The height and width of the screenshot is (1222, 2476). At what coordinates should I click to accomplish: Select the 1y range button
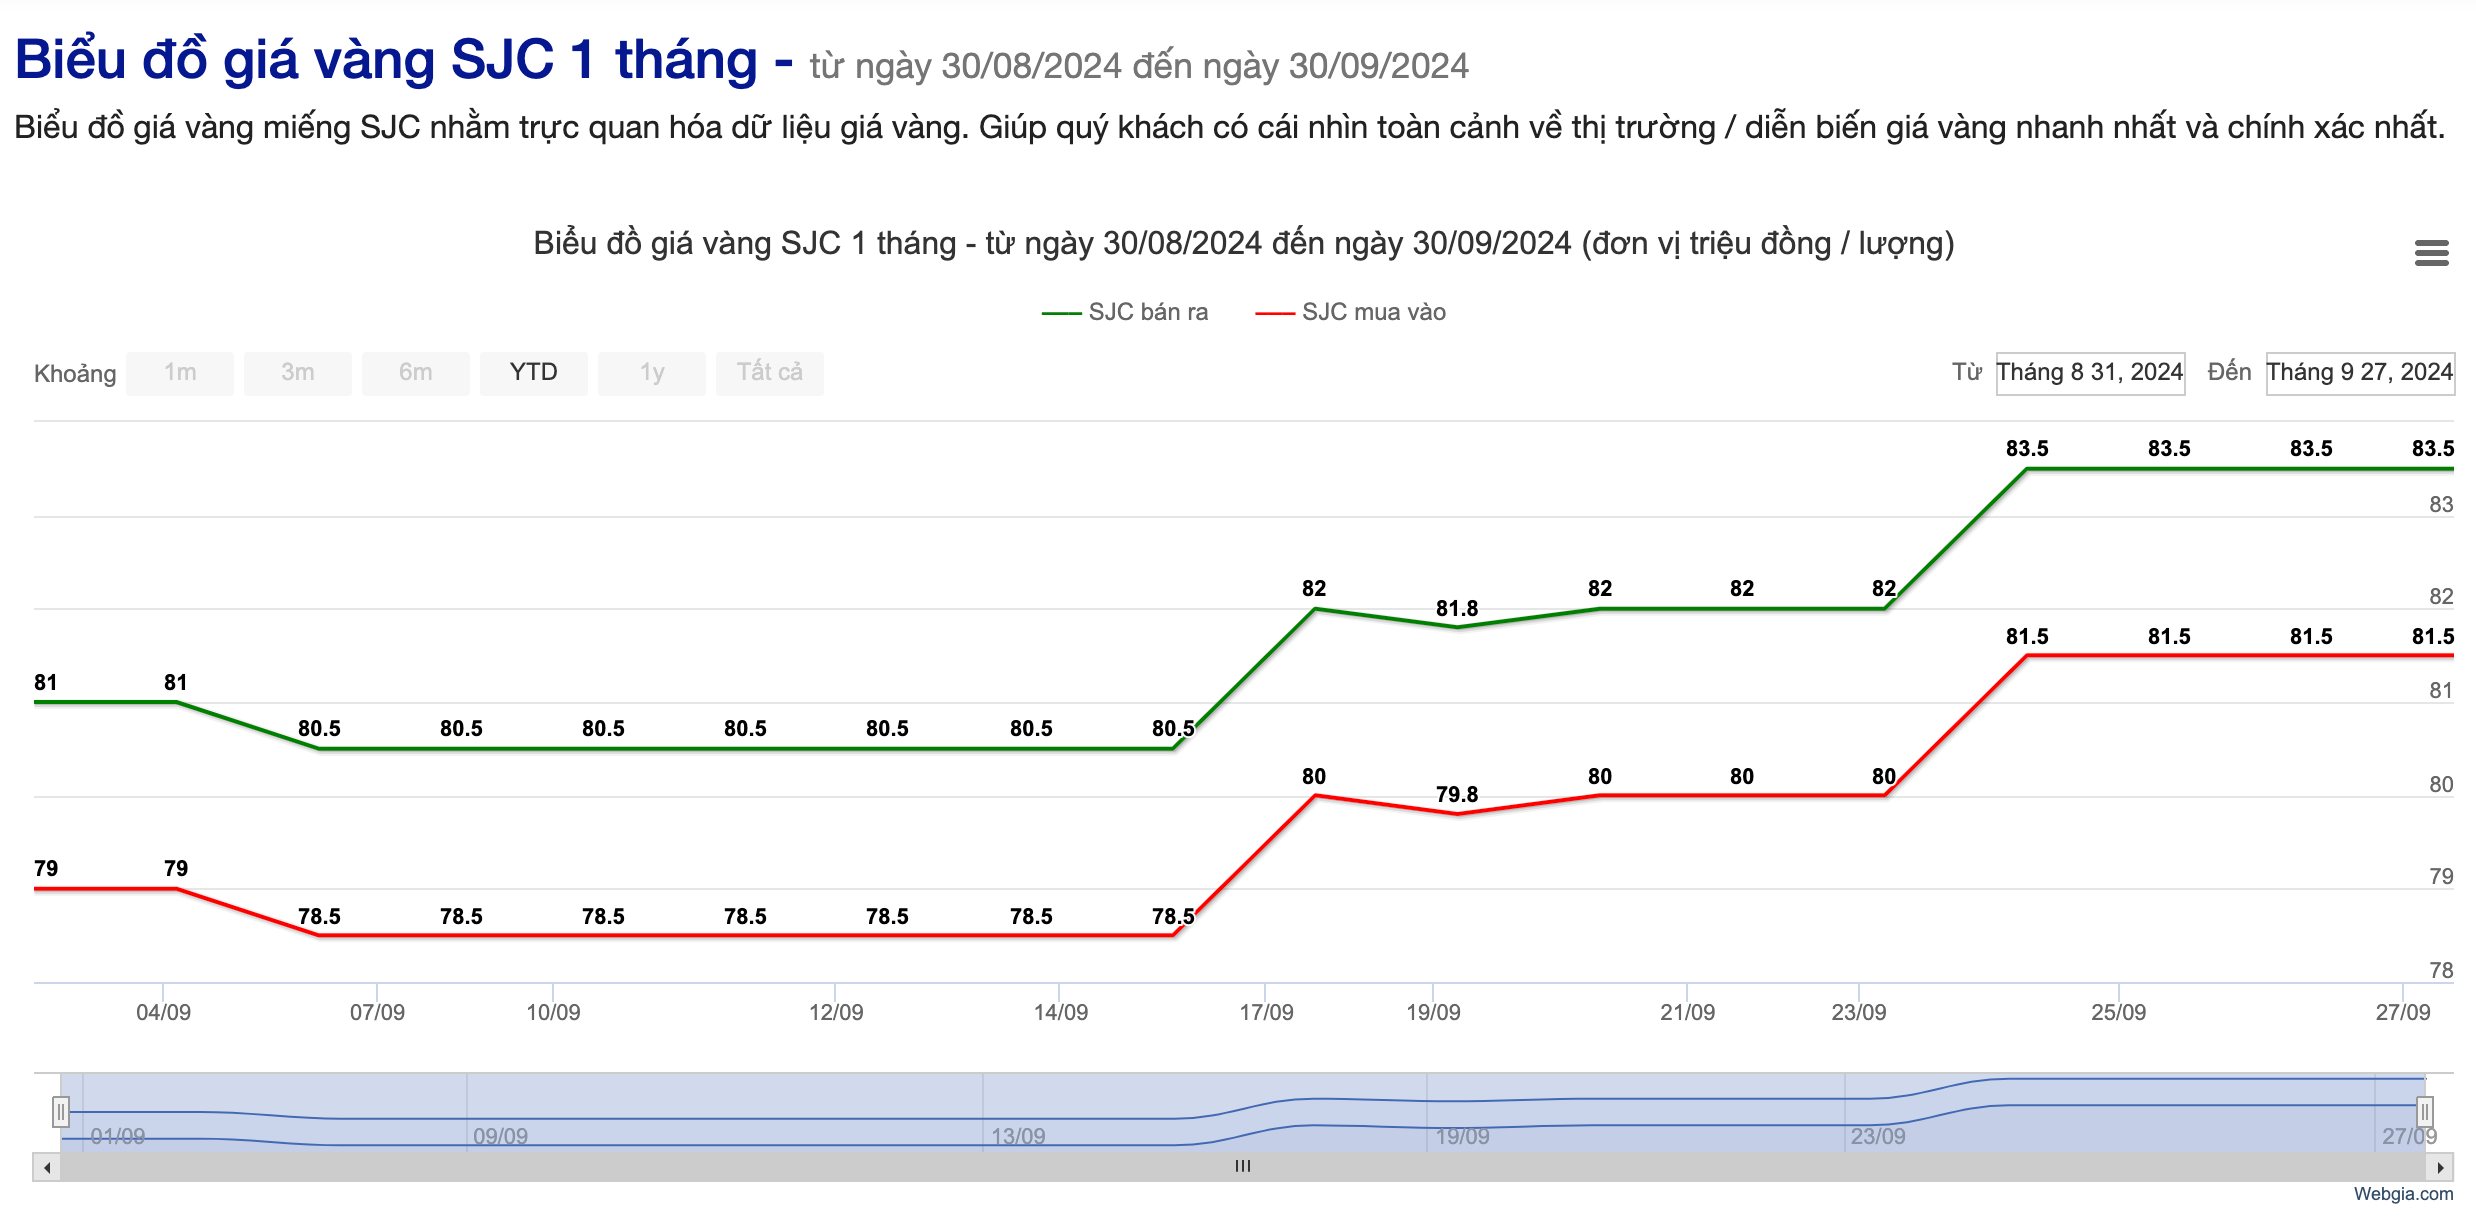[652, 373]
